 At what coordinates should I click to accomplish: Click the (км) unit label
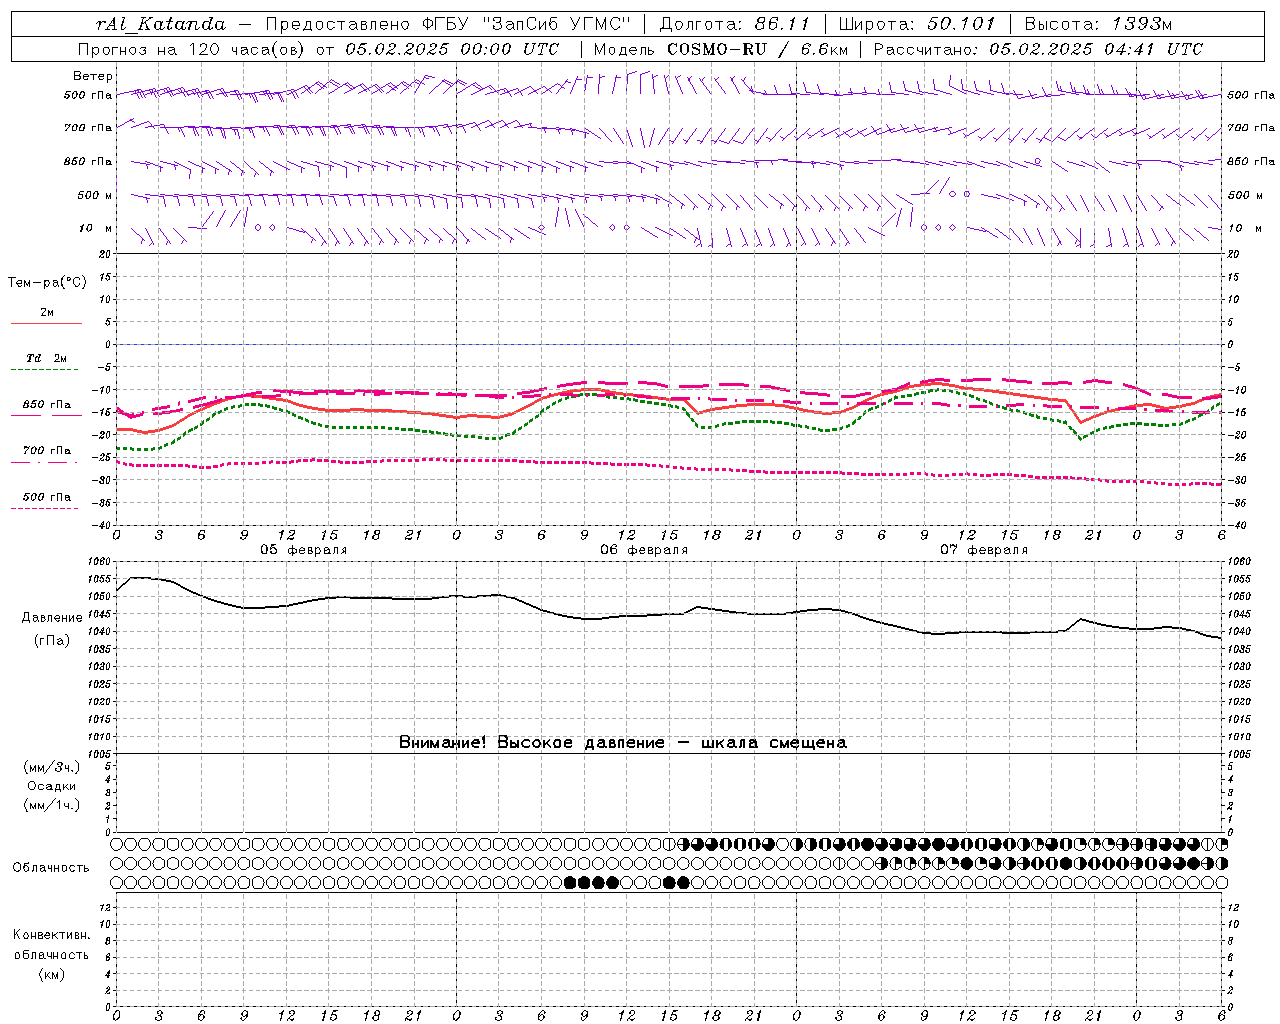(52, 973)
